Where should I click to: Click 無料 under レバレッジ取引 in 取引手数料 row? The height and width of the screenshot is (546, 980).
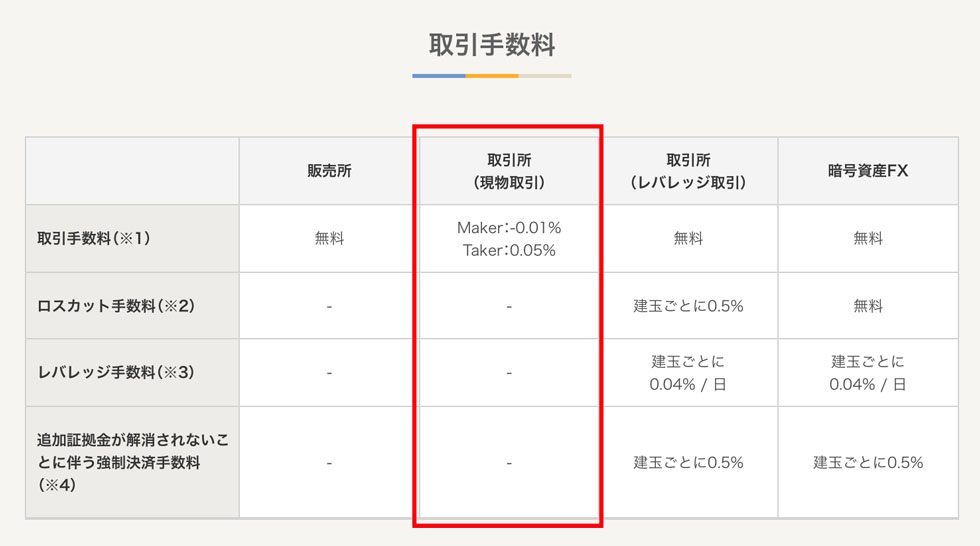click(688, 239)
